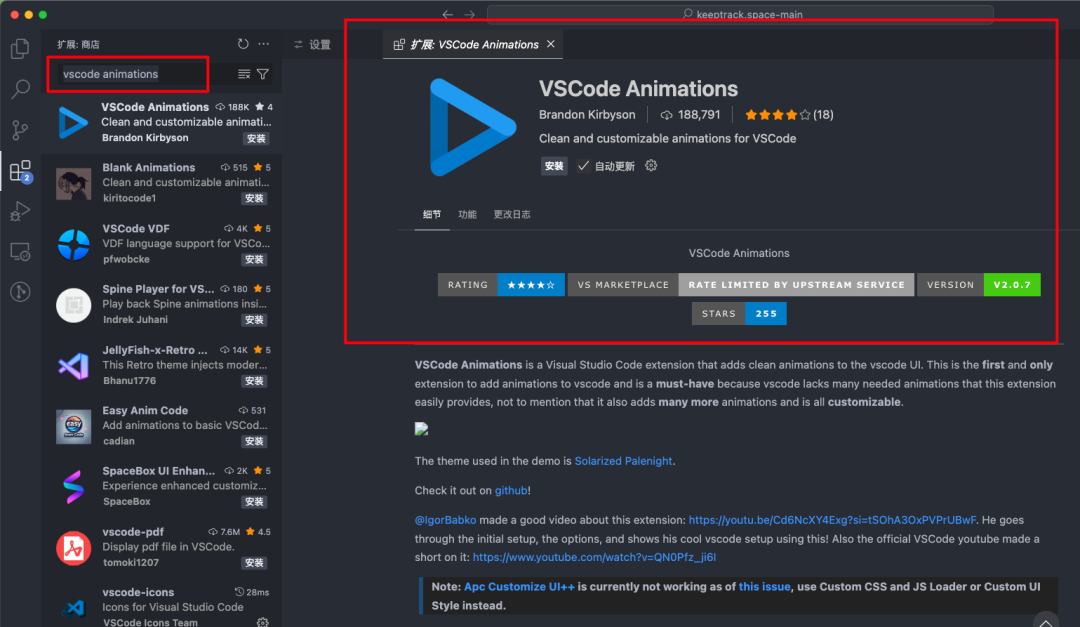Install the vscode-pdf extension
This screenshot has height=627, width=1080.
[254, 563]
